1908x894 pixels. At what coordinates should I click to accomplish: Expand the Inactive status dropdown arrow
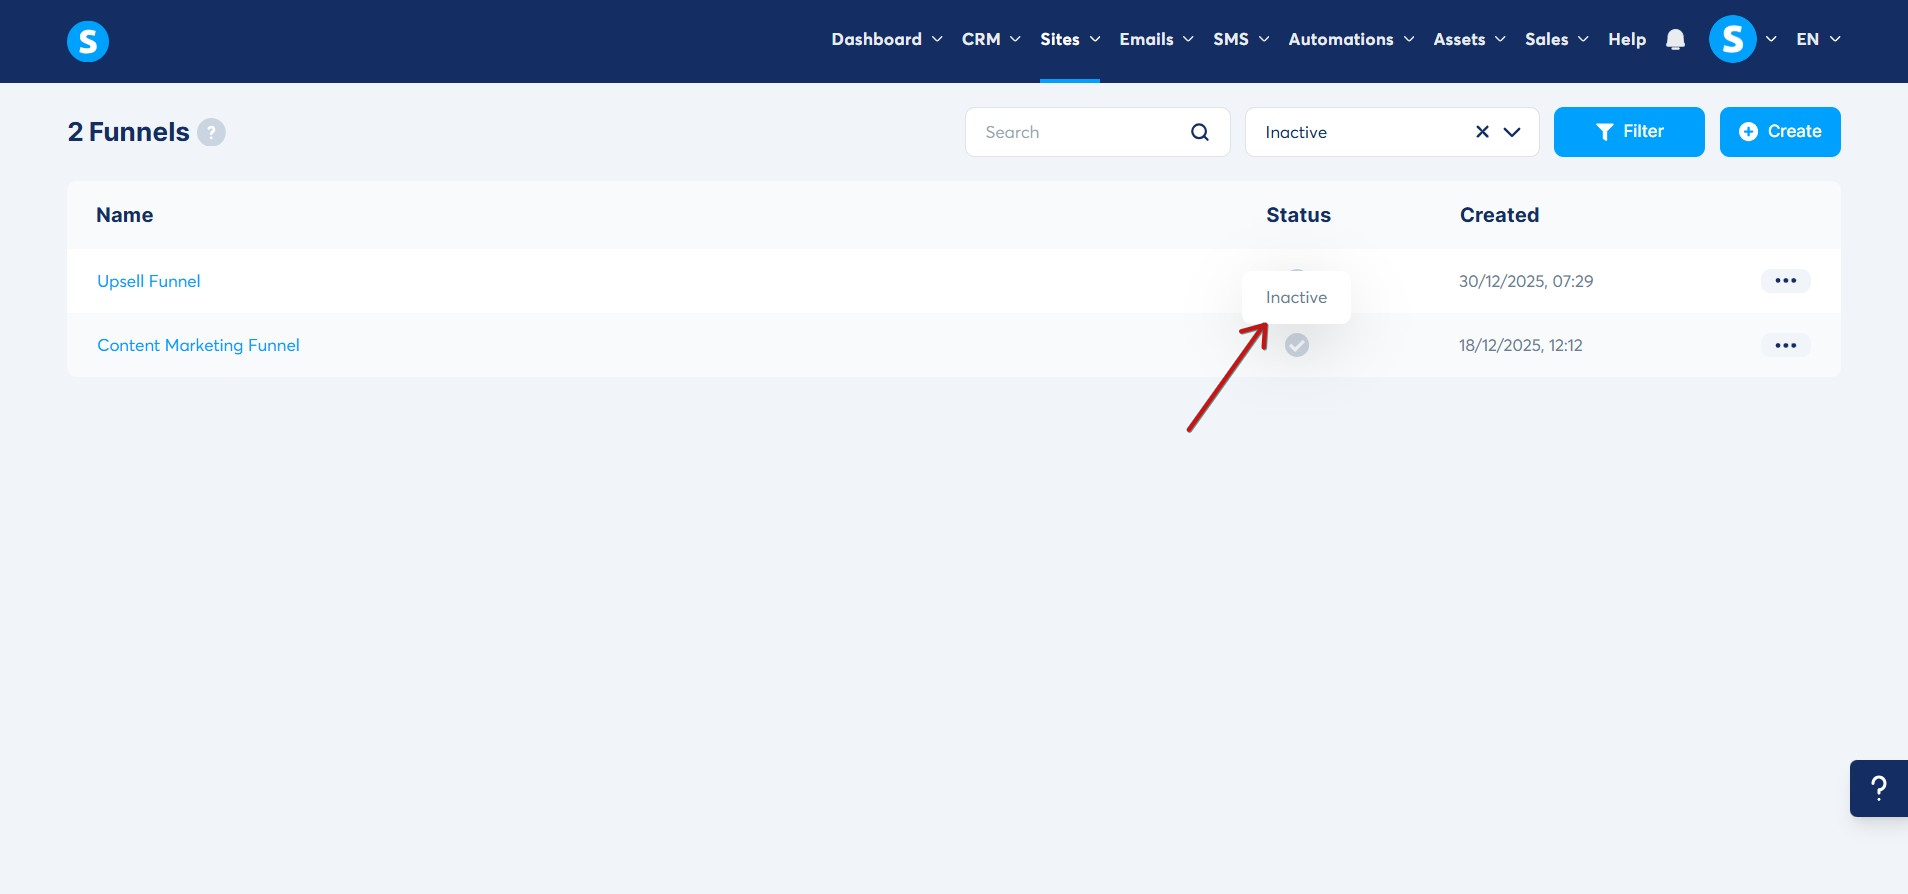point(1512,132)
